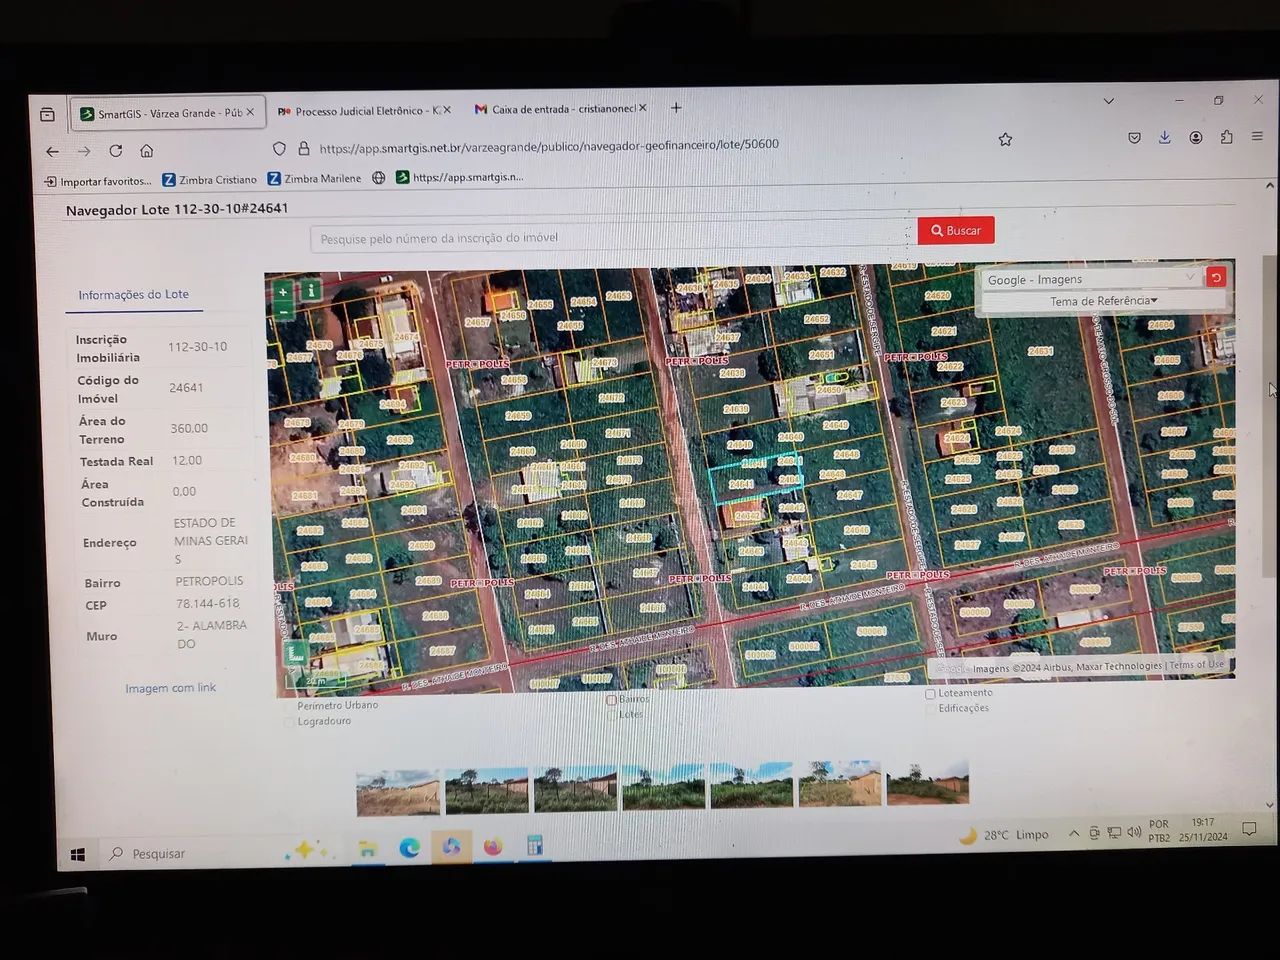Open the map info 'i' button
This screenshot has height=960, width=1280.
click(310, 290)
